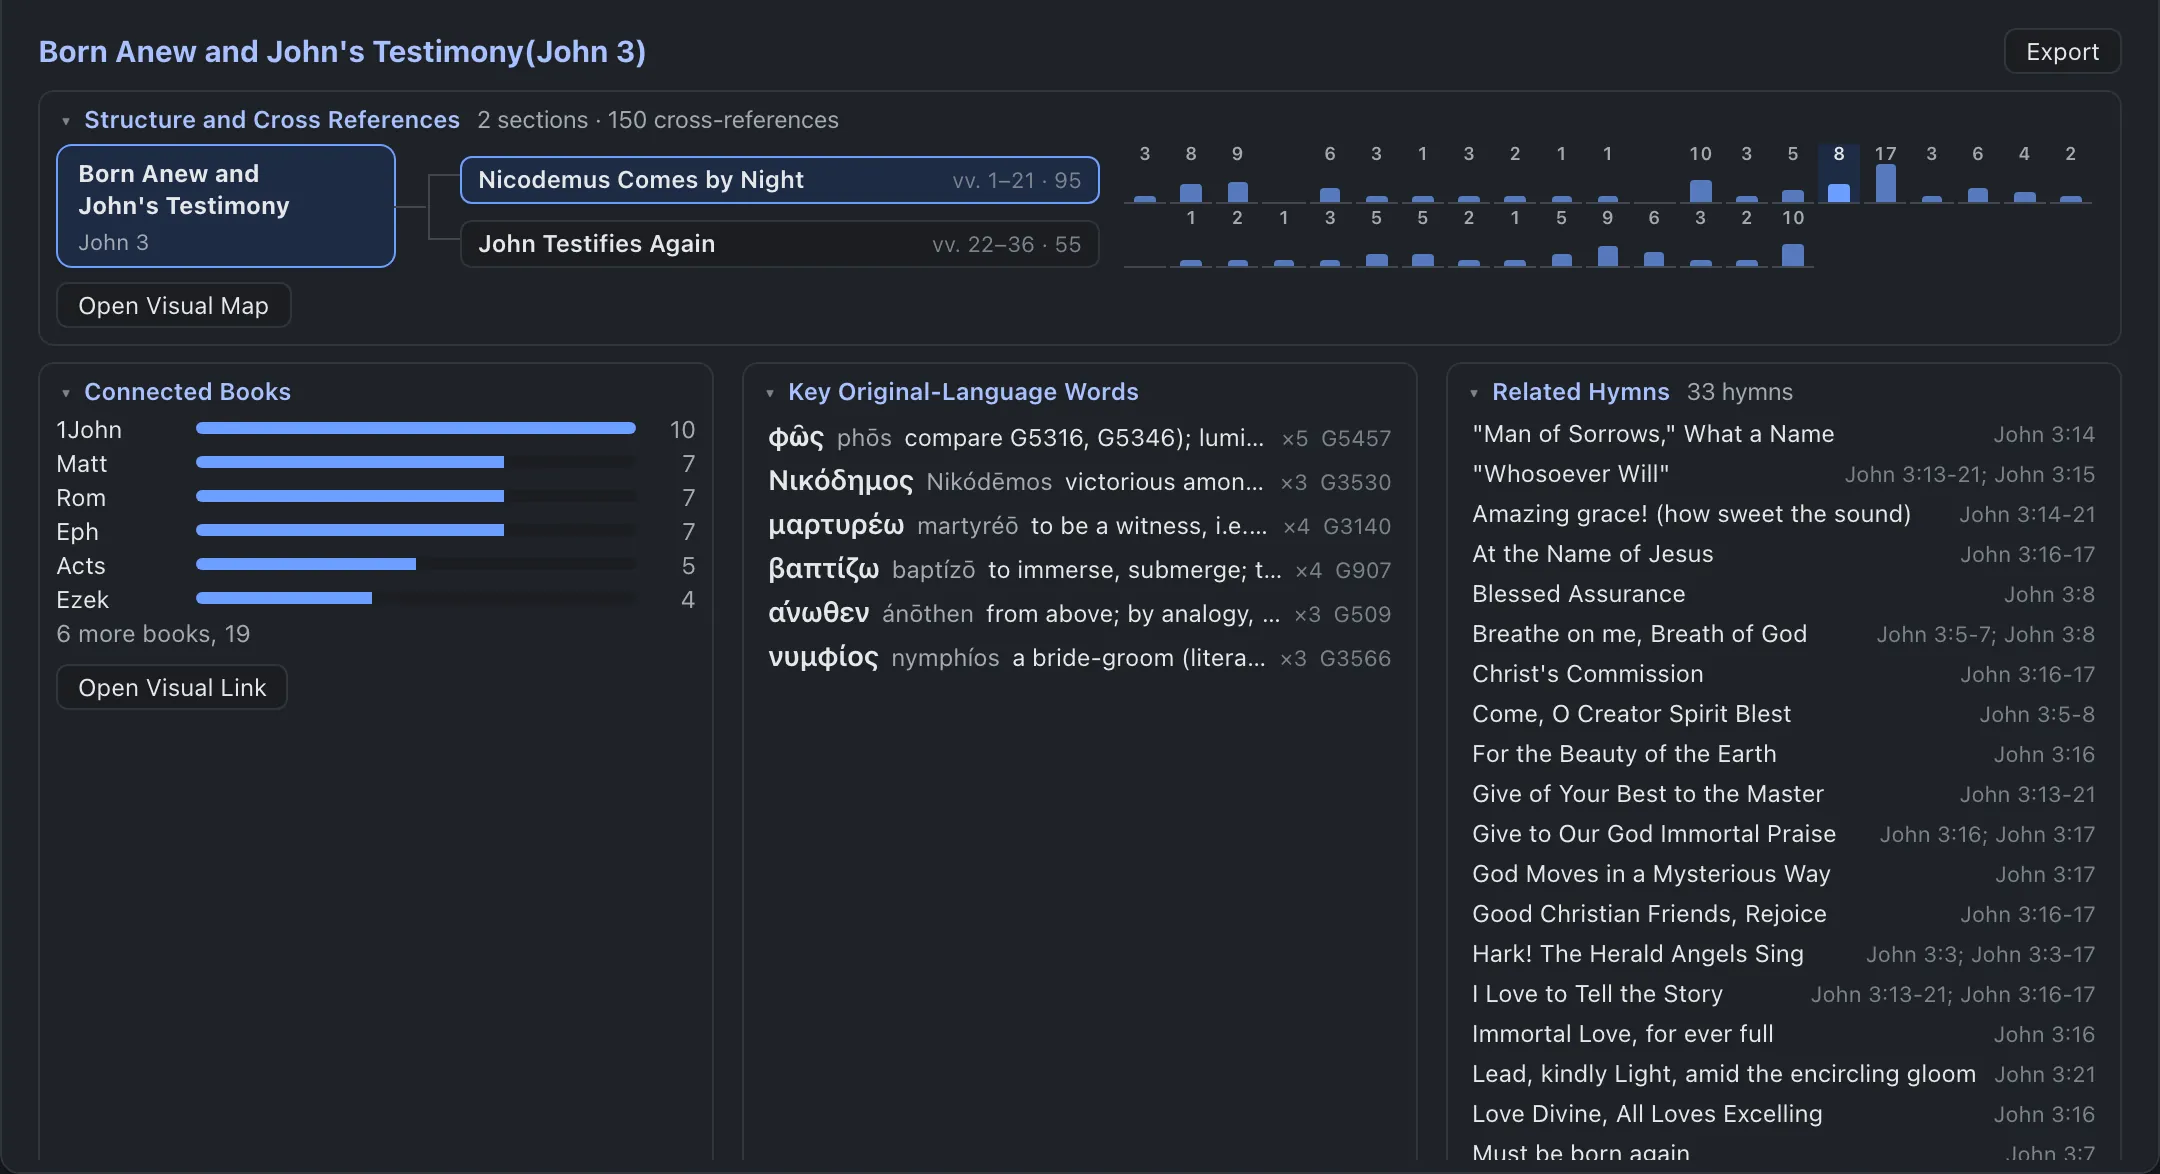Open the Νικόδημος word entry
Screen dimensions: 2160x1174
[1080, 482]
